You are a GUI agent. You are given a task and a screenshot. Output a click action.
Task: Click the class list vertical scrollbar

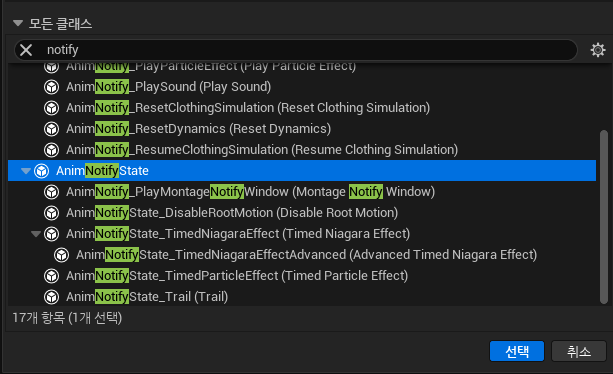(x=604, y=217)
